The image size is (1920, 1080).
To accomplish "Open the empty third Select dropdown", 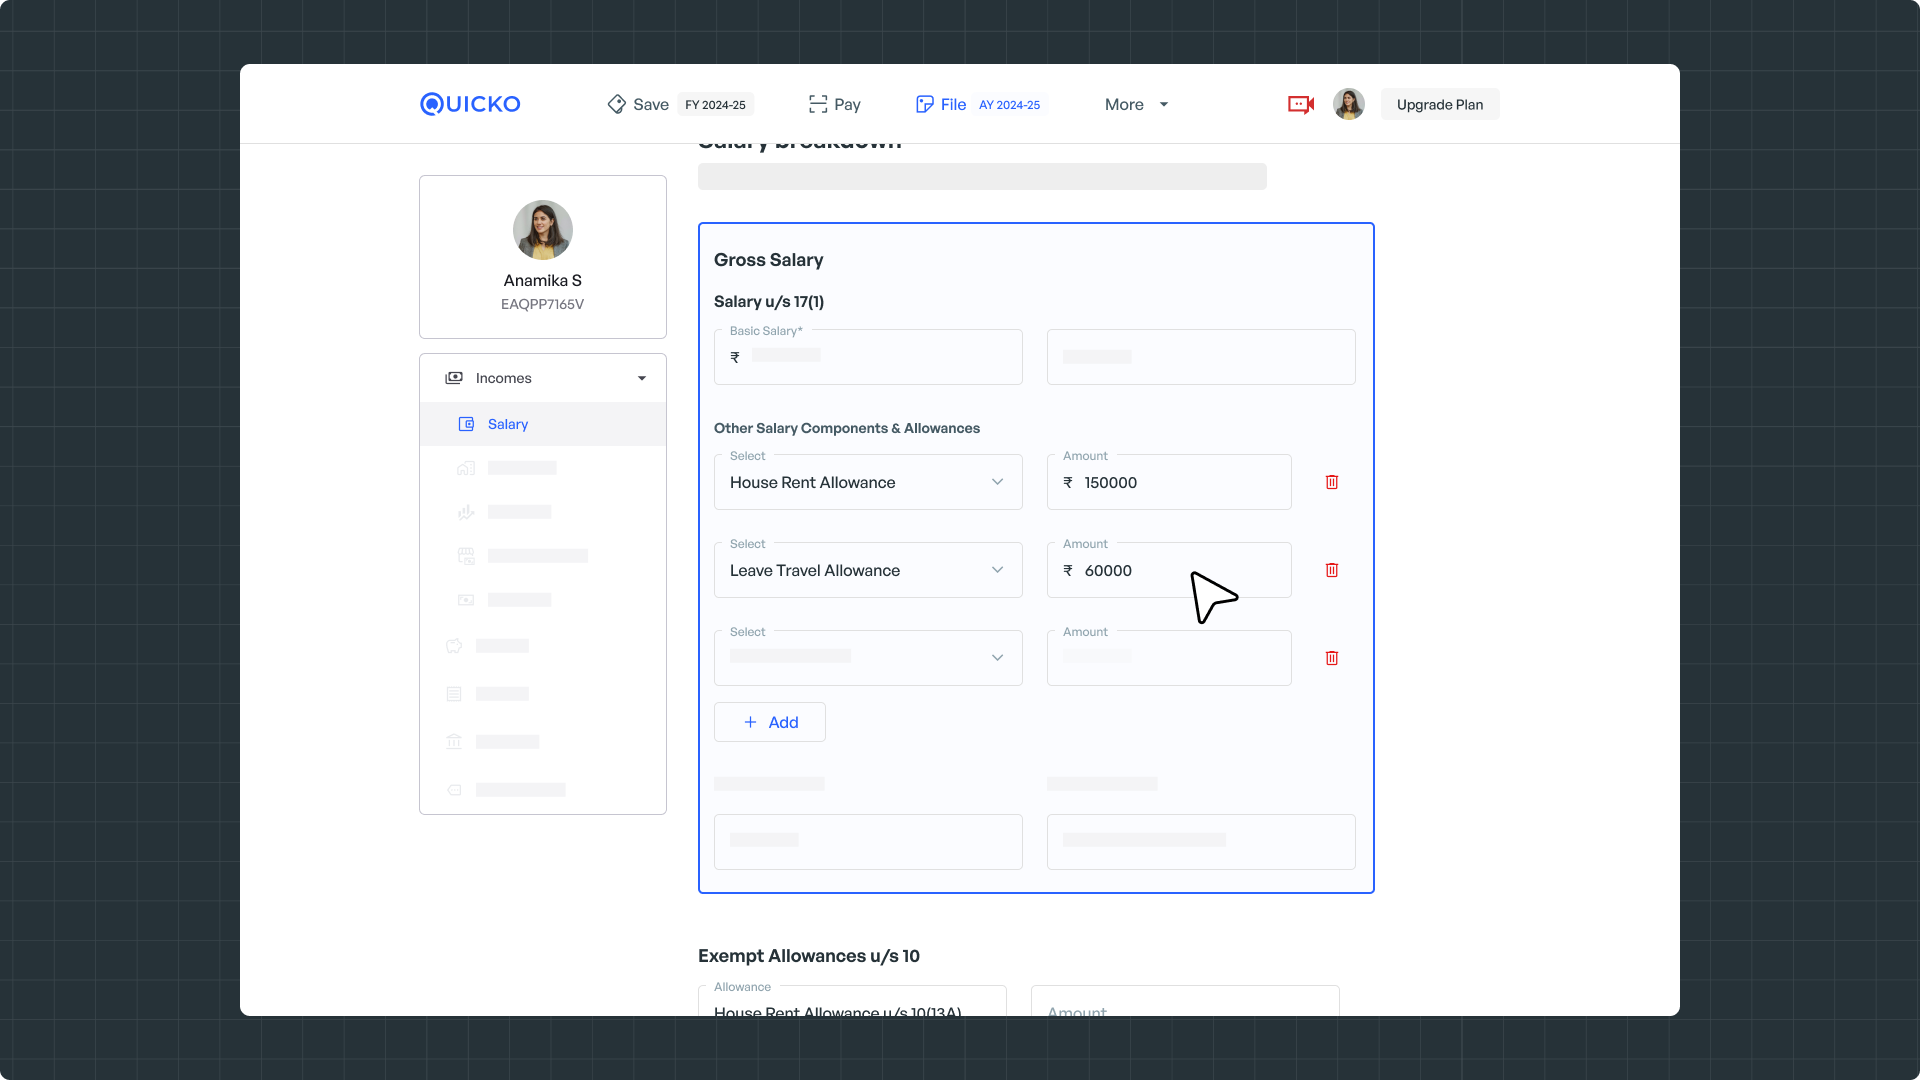I will click(x=867, y=658).
